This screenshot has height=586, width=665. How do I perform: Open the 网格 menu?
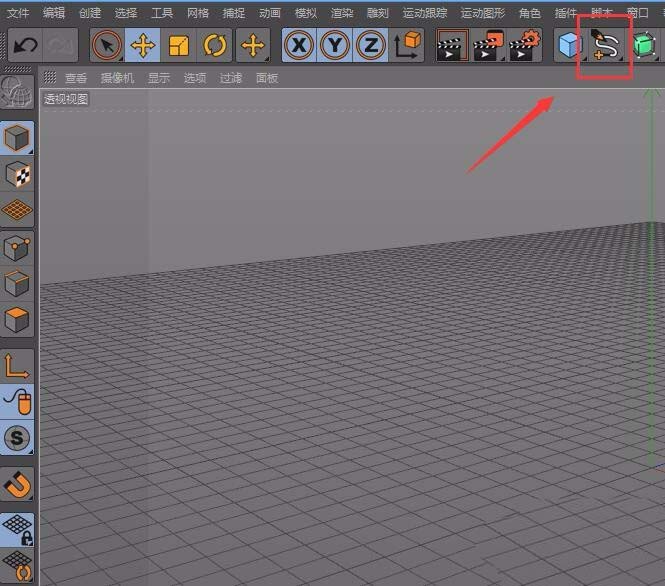(x=198, y=13)
